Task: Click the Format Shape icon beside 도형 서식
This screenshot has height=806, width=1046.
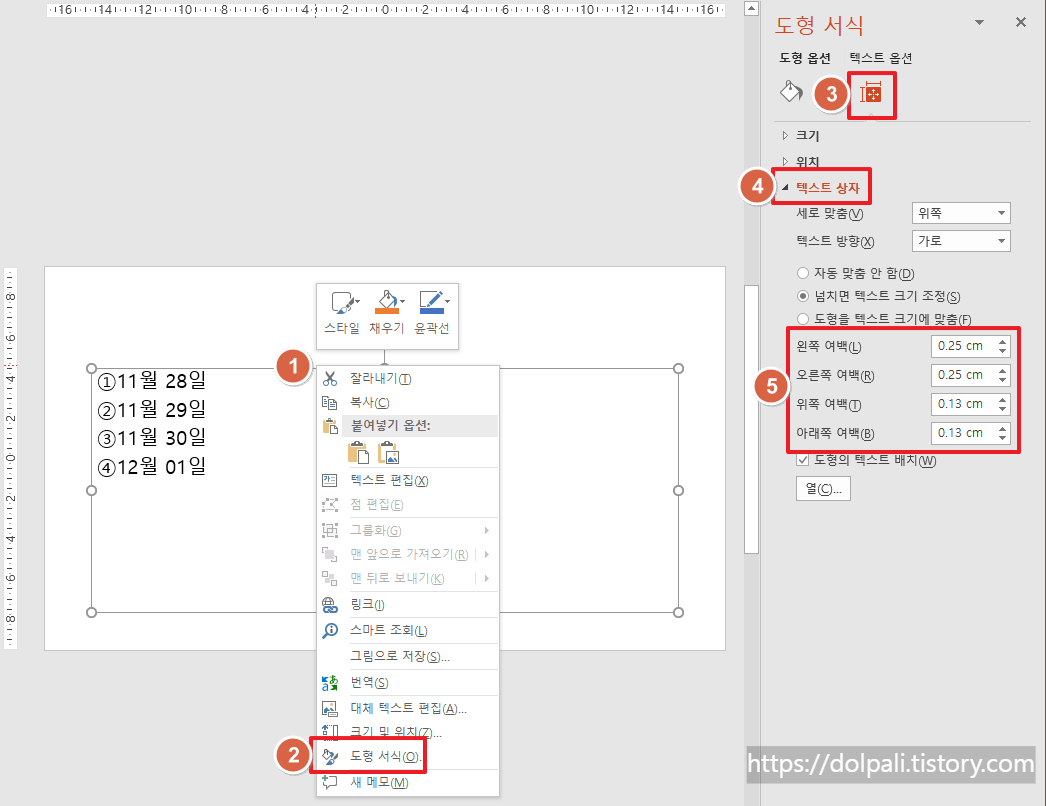Action: [x=330, y=757]
